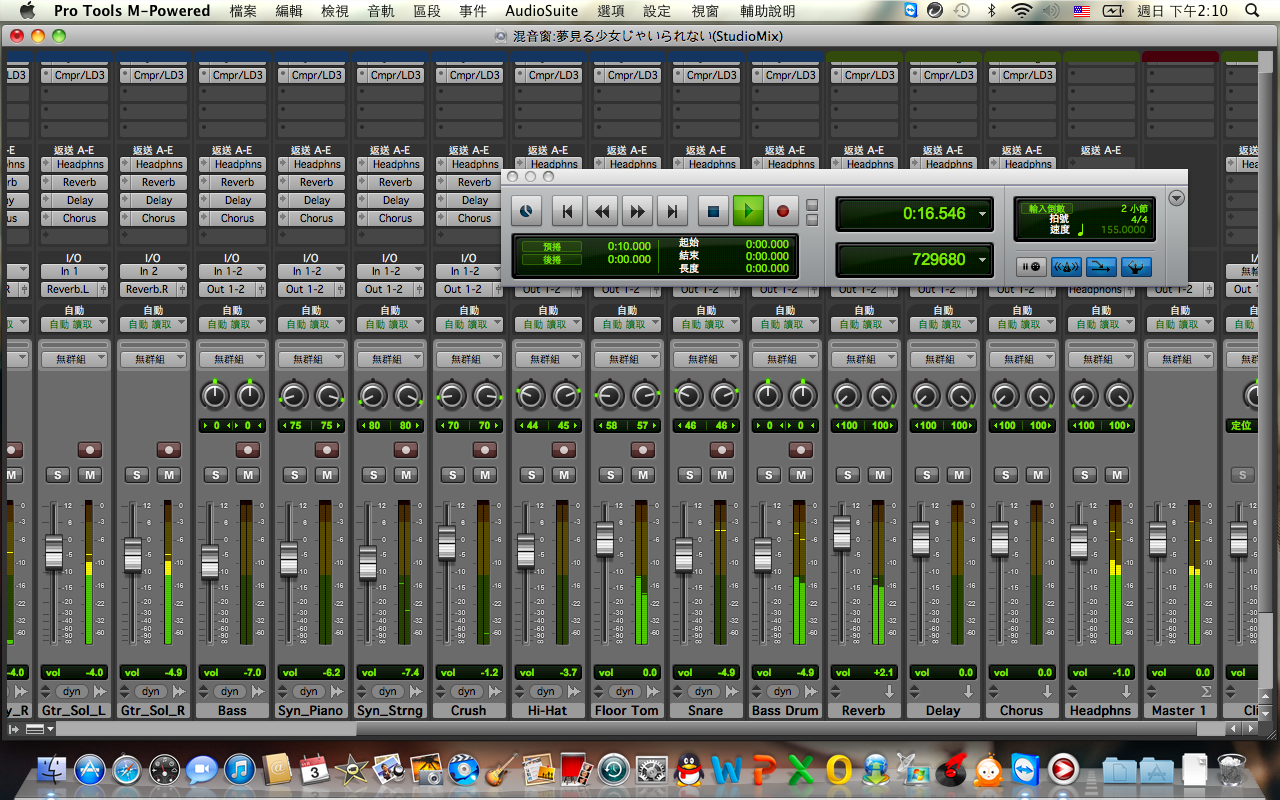
Task: Click the left pan knob on the Reverb track
Action: pos(847,396)
